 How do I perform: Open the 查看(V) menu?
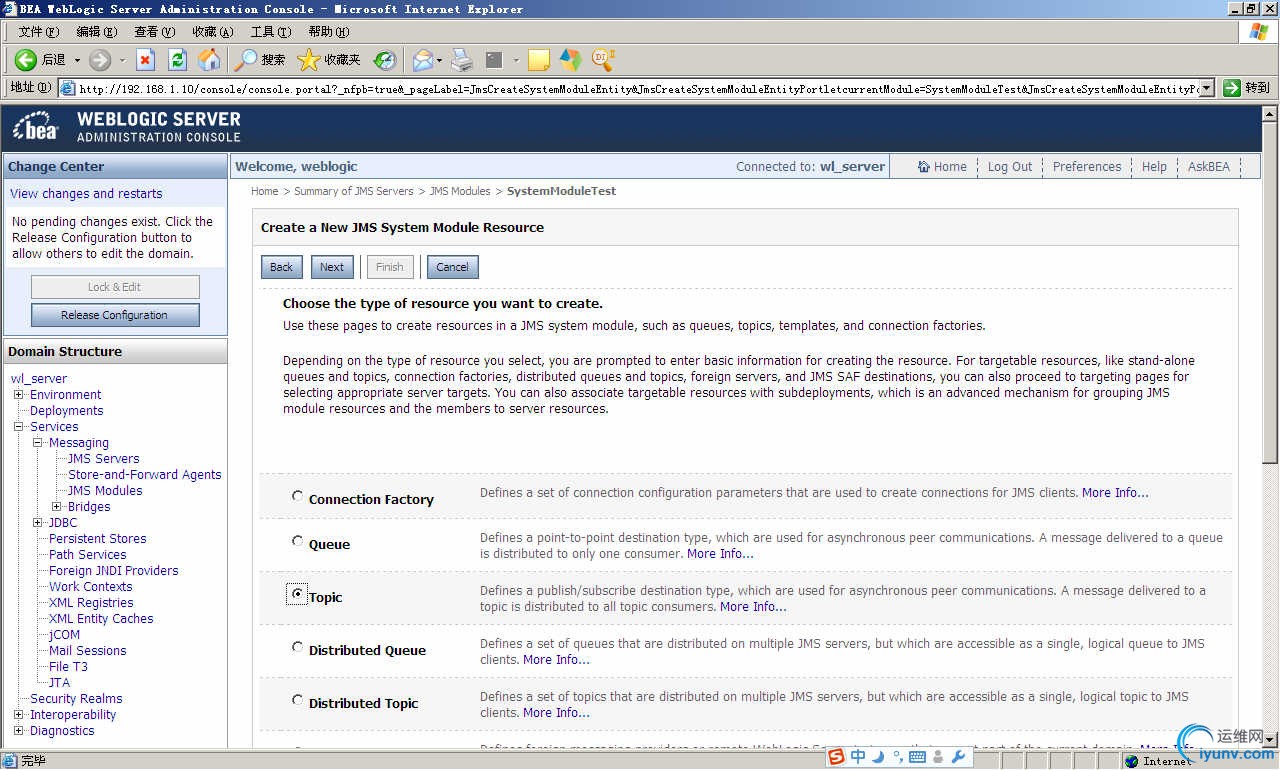tap(154, 32)
